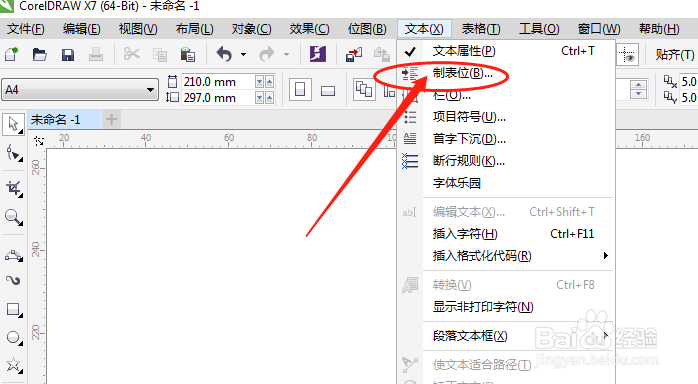Open the 位图(B) menu
This screenshot has width=698, height=384.
(367, 29)
